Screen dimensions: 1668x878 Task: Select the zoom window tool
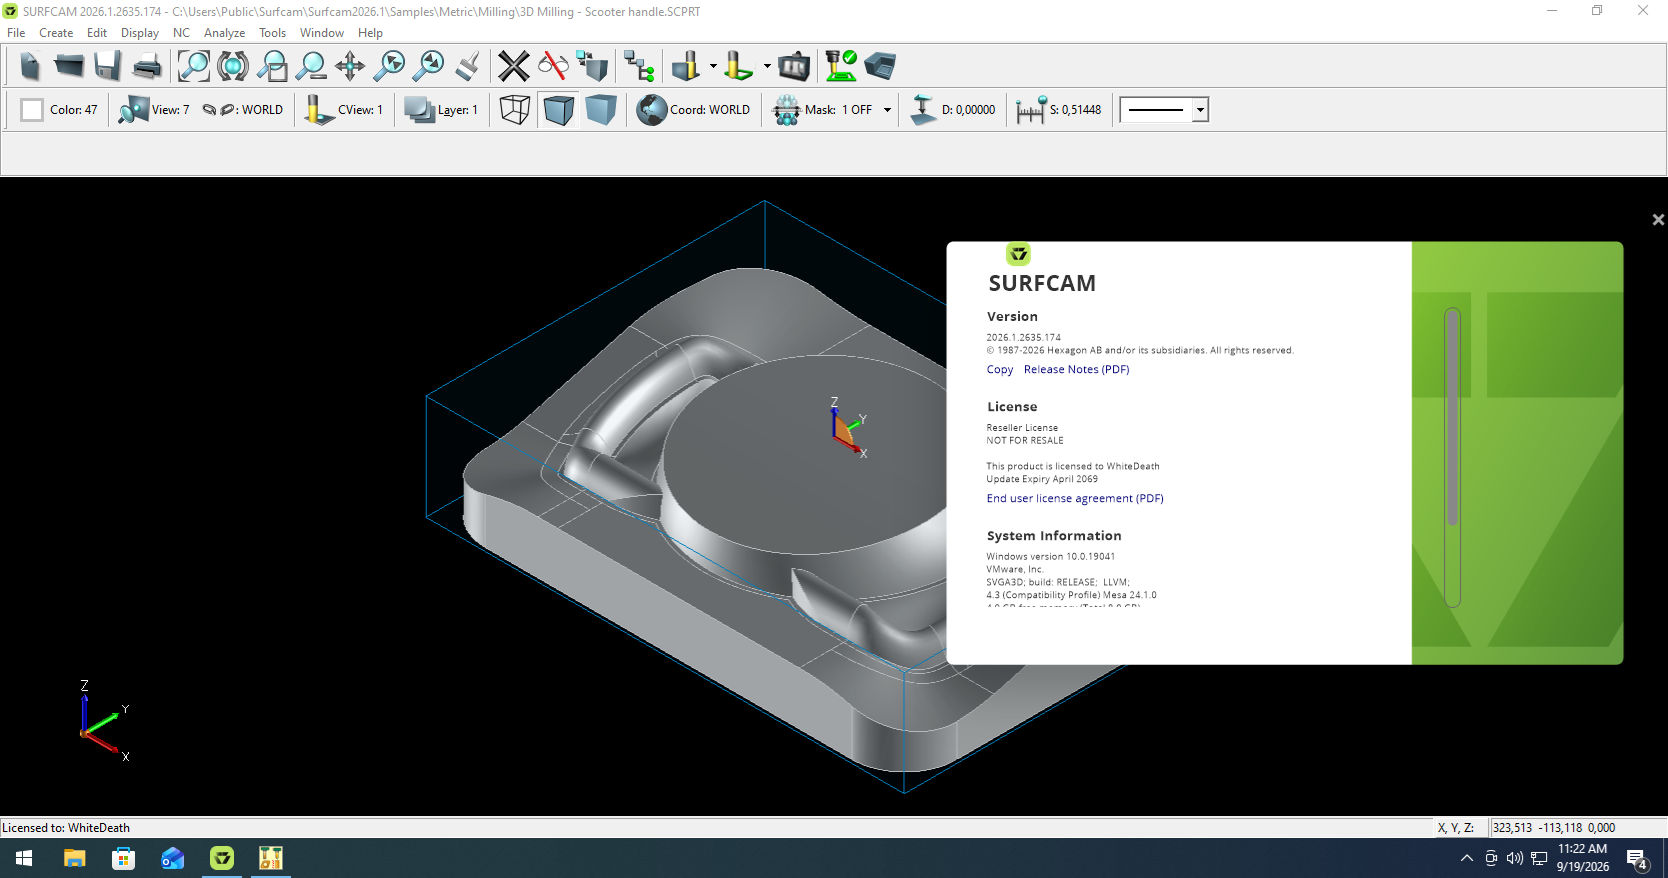[x=272, y=67]
